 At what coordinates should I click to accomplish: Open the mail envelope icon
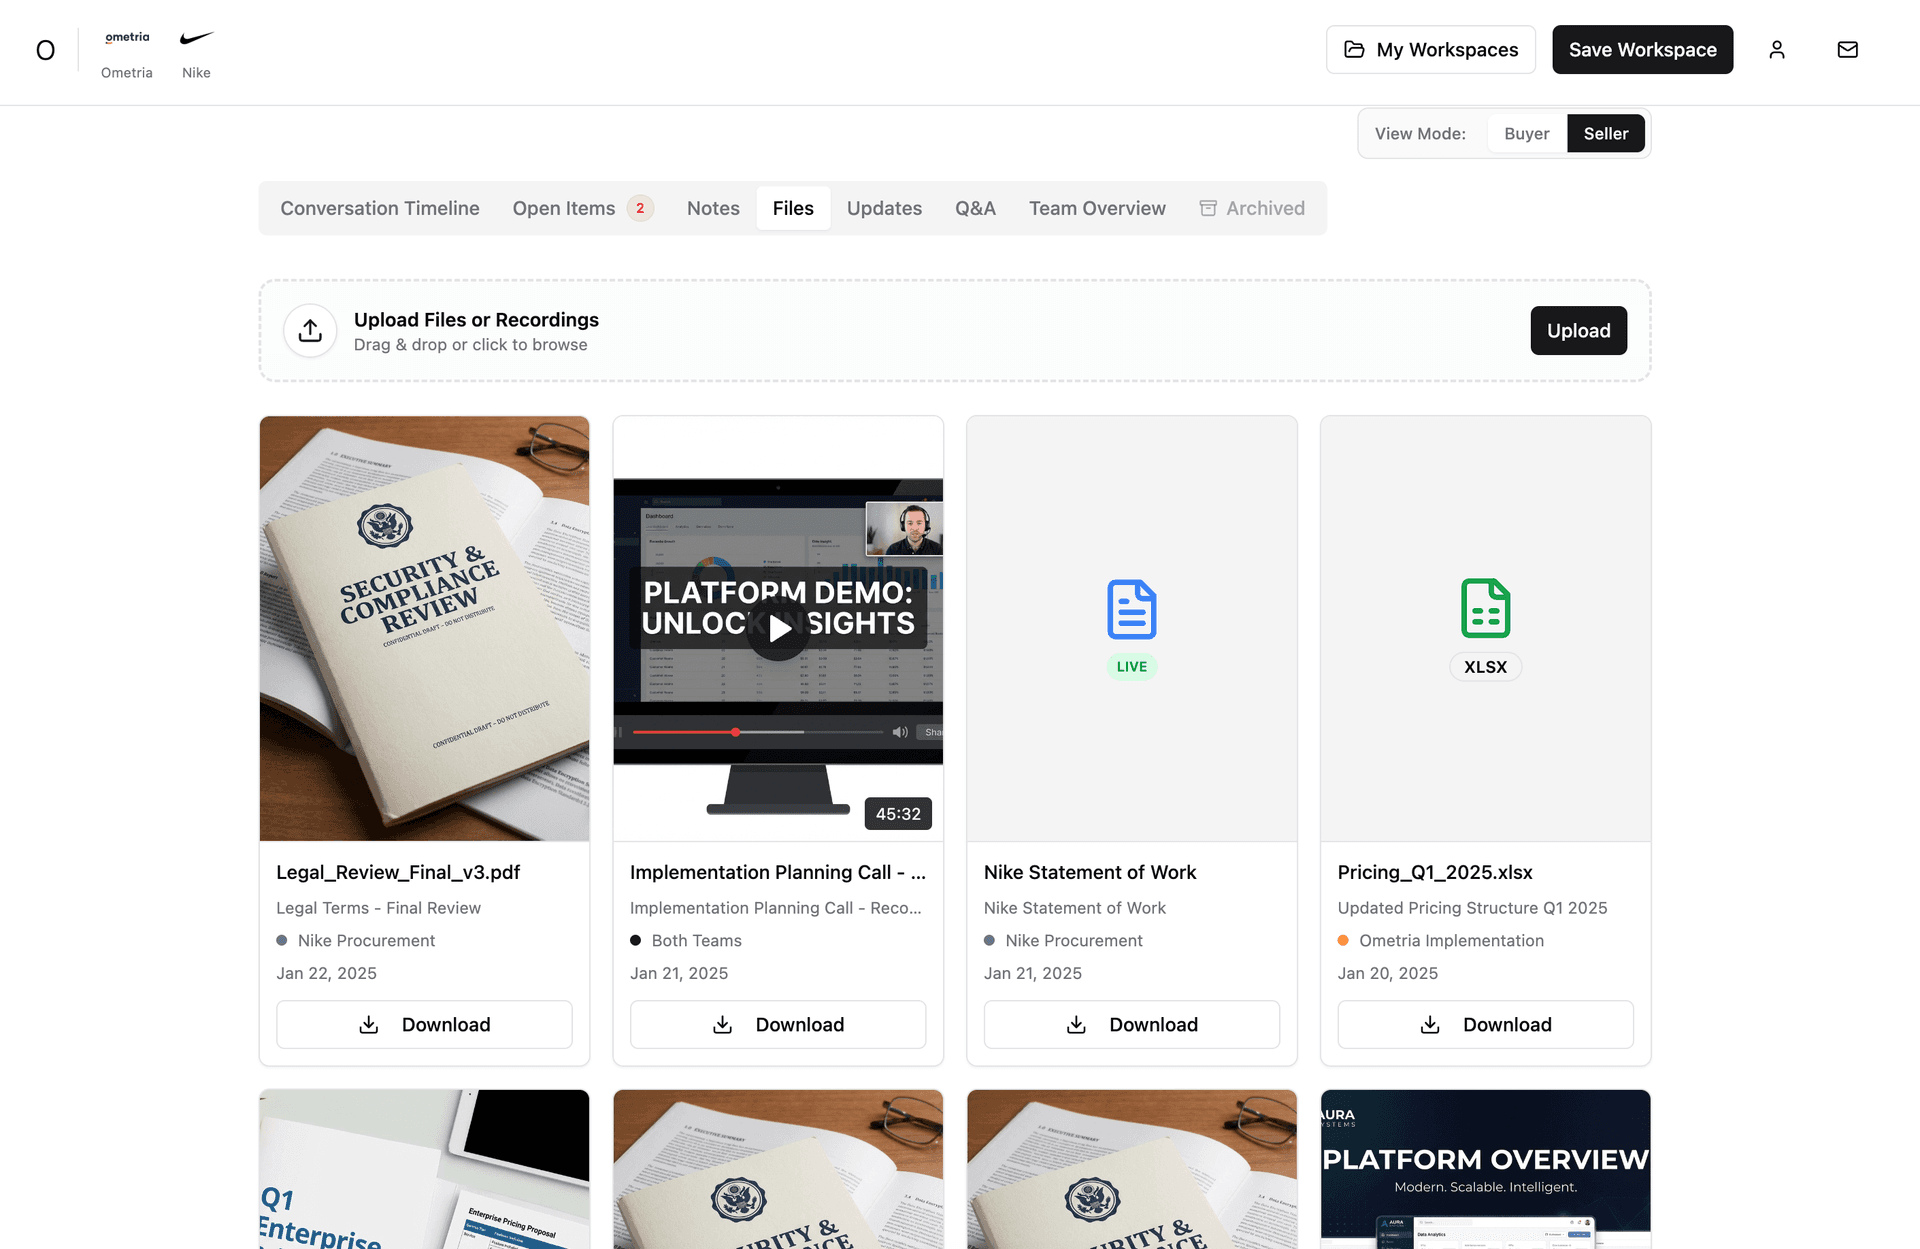pos(1847,50)
